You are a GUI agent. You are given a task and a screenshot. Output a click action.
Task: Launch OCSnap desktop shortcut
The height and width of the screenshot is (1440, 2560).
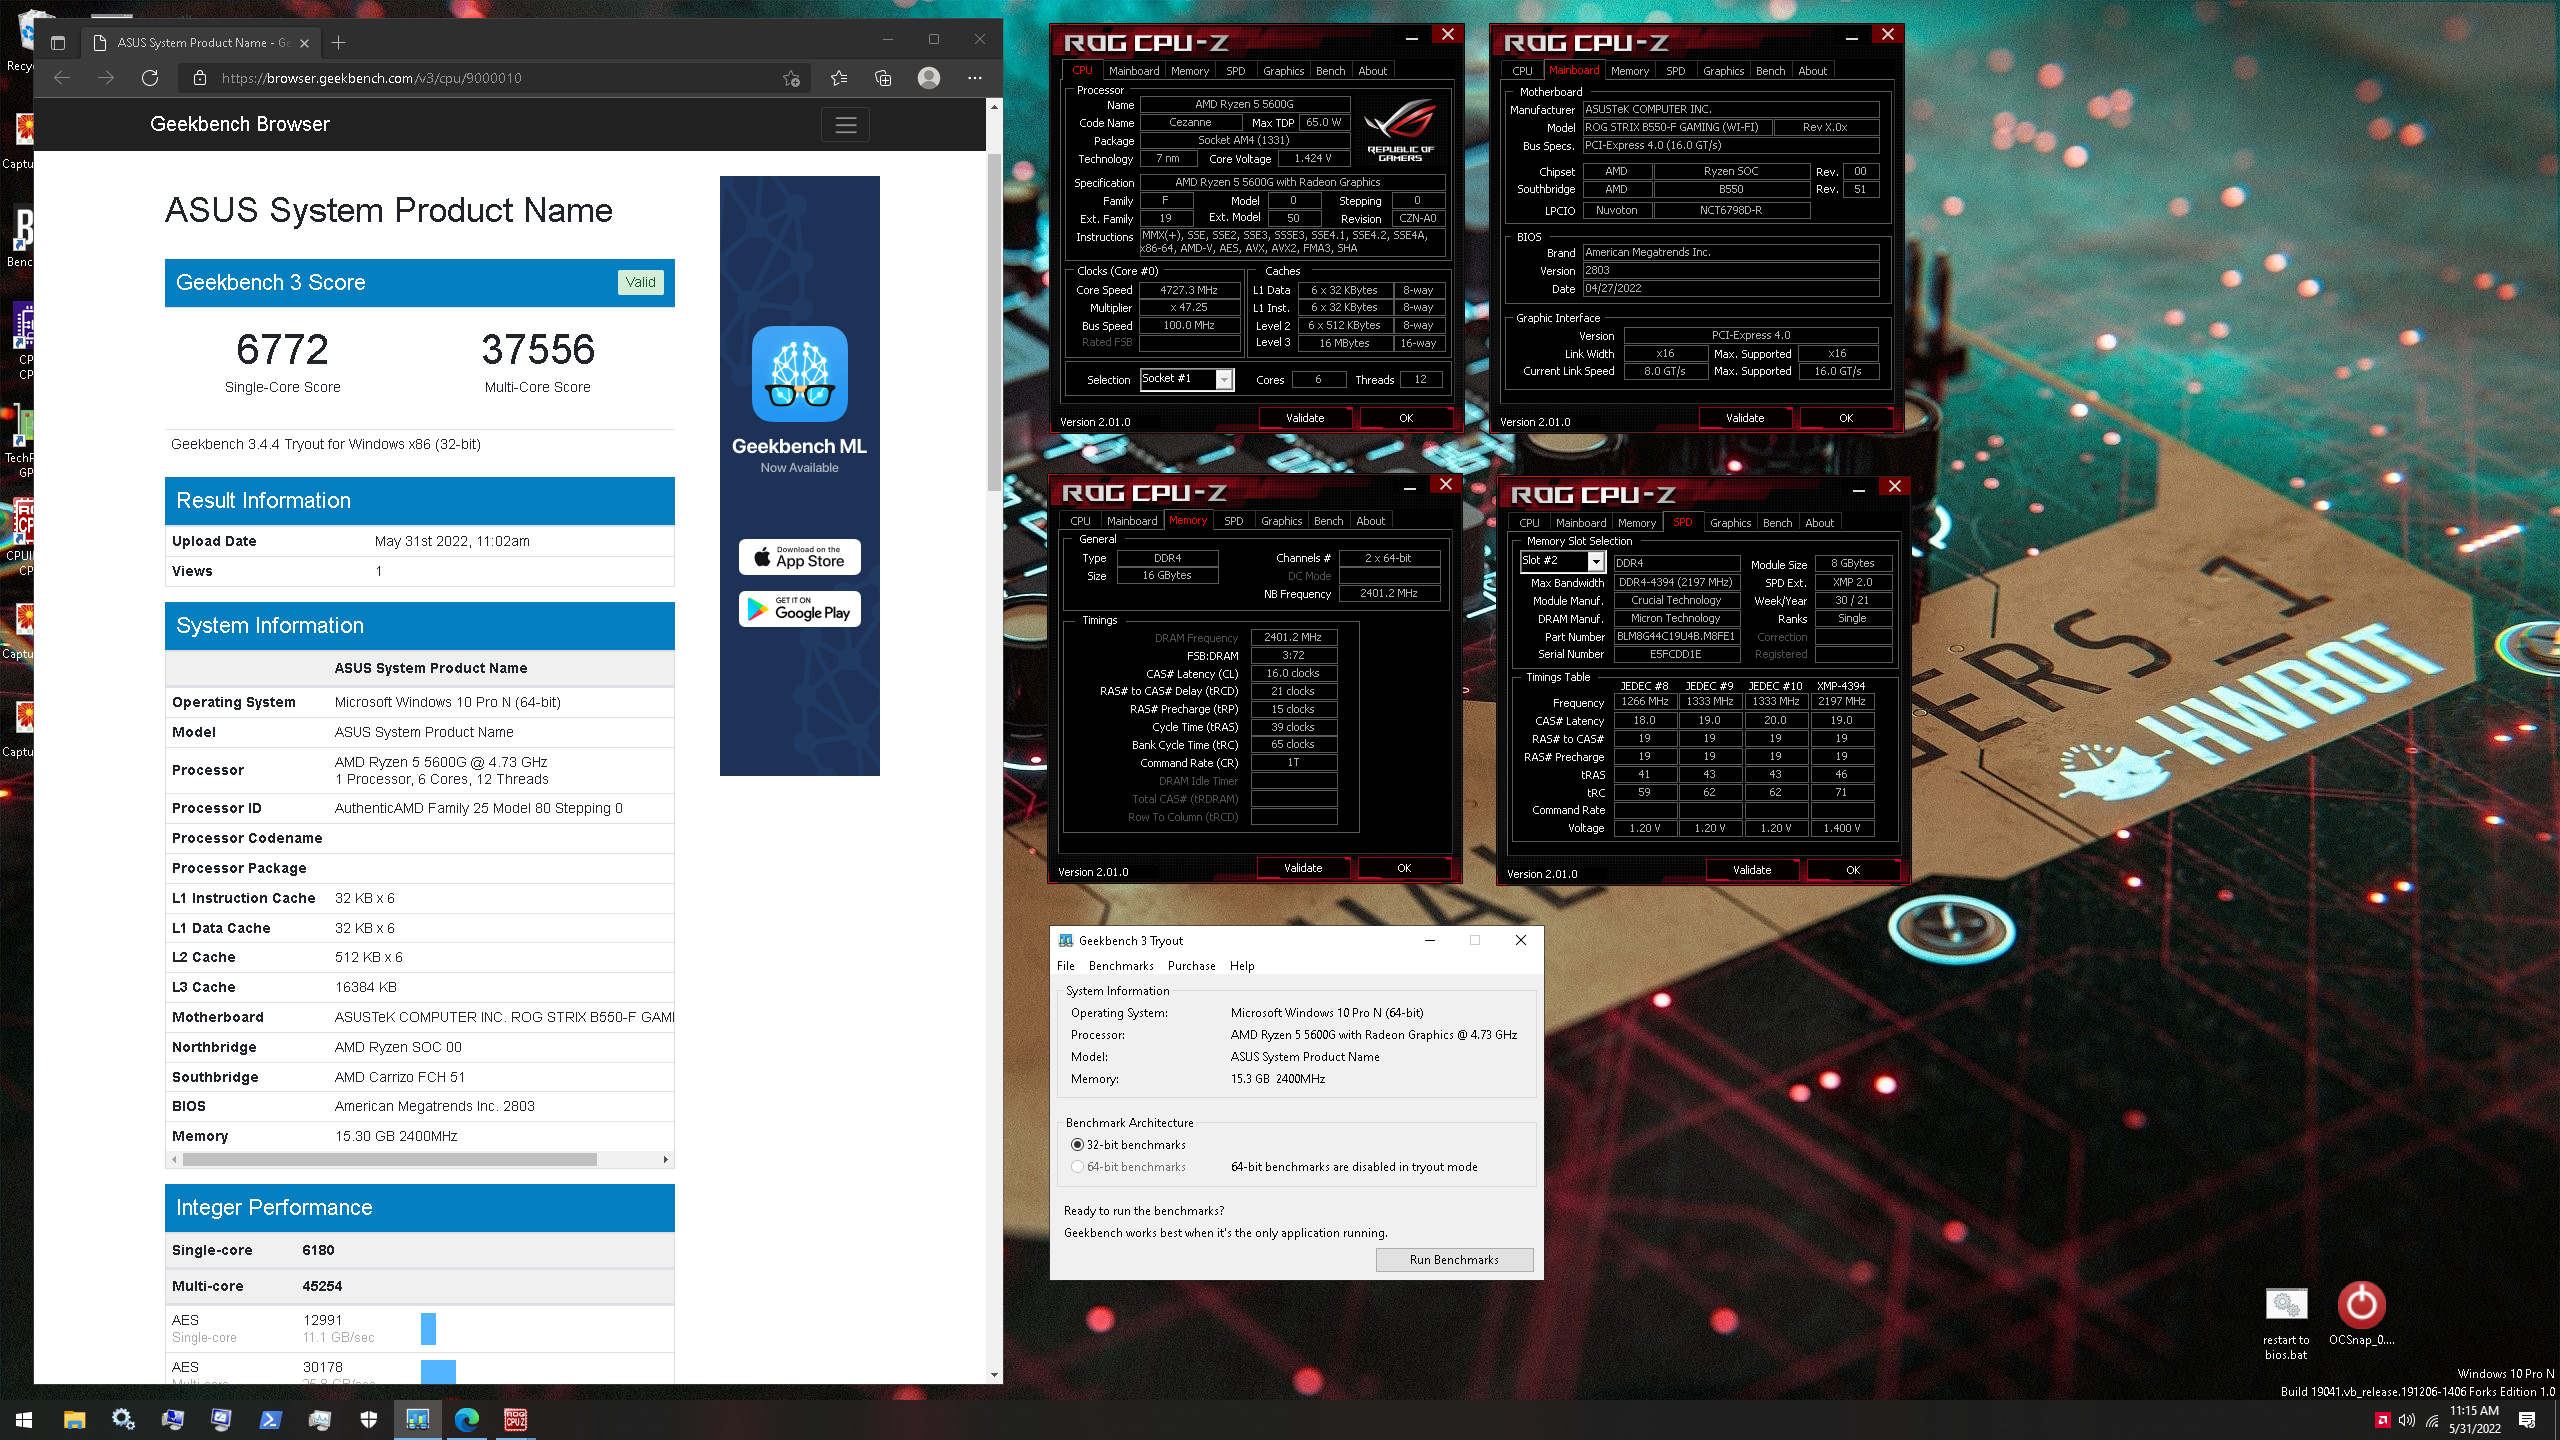[2361, 1313]
